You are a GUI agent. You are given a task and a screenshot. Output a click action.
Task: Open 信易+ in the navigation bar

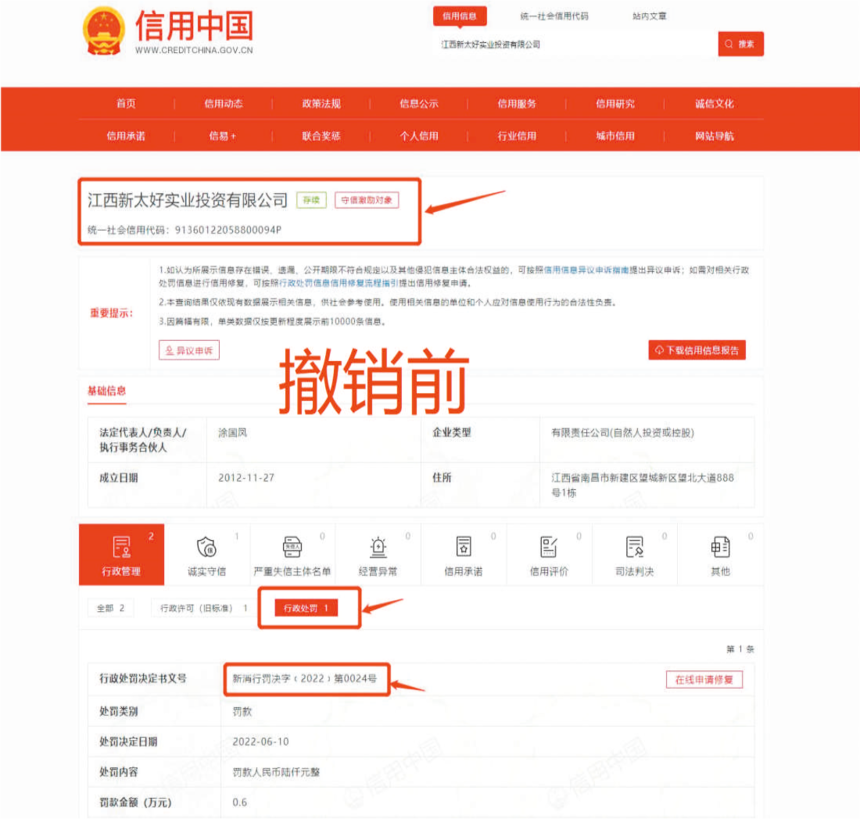(223, 136)
